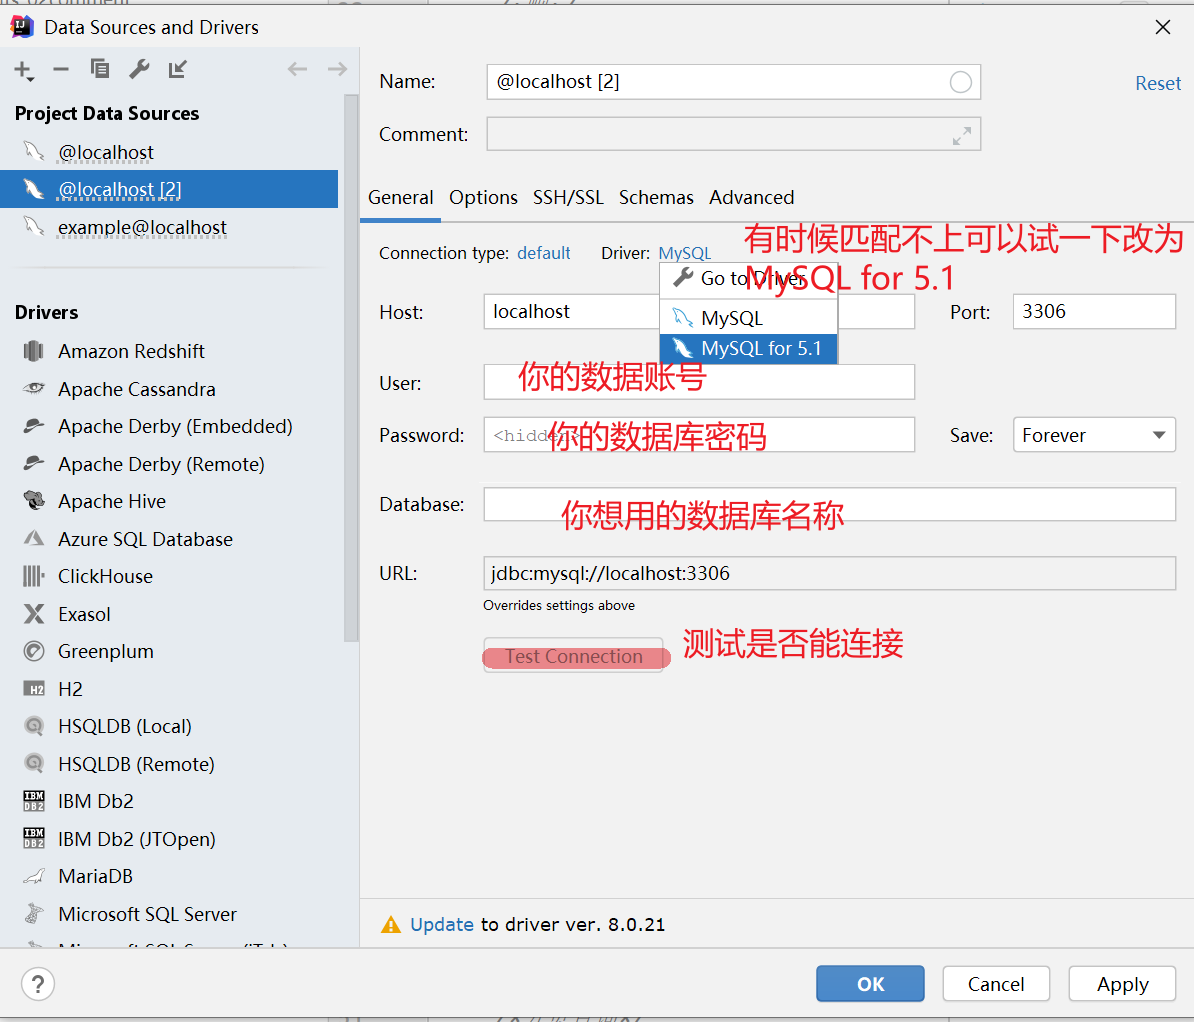The height and width of the screenshot is (1022, 1194).
Task: Click the User input field
Action: click(x=699, y=382)
